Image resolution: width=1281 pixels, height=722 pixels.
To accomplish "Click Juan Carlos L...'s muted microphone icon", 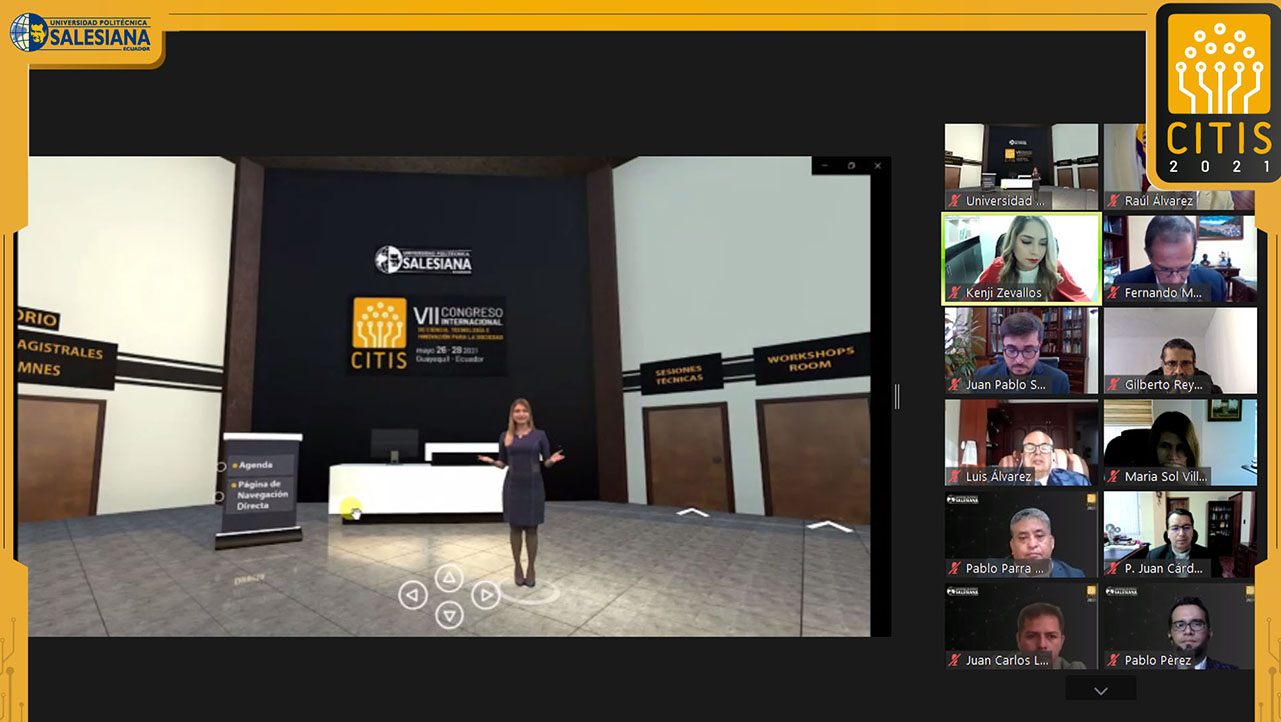I will pos(955,661).
